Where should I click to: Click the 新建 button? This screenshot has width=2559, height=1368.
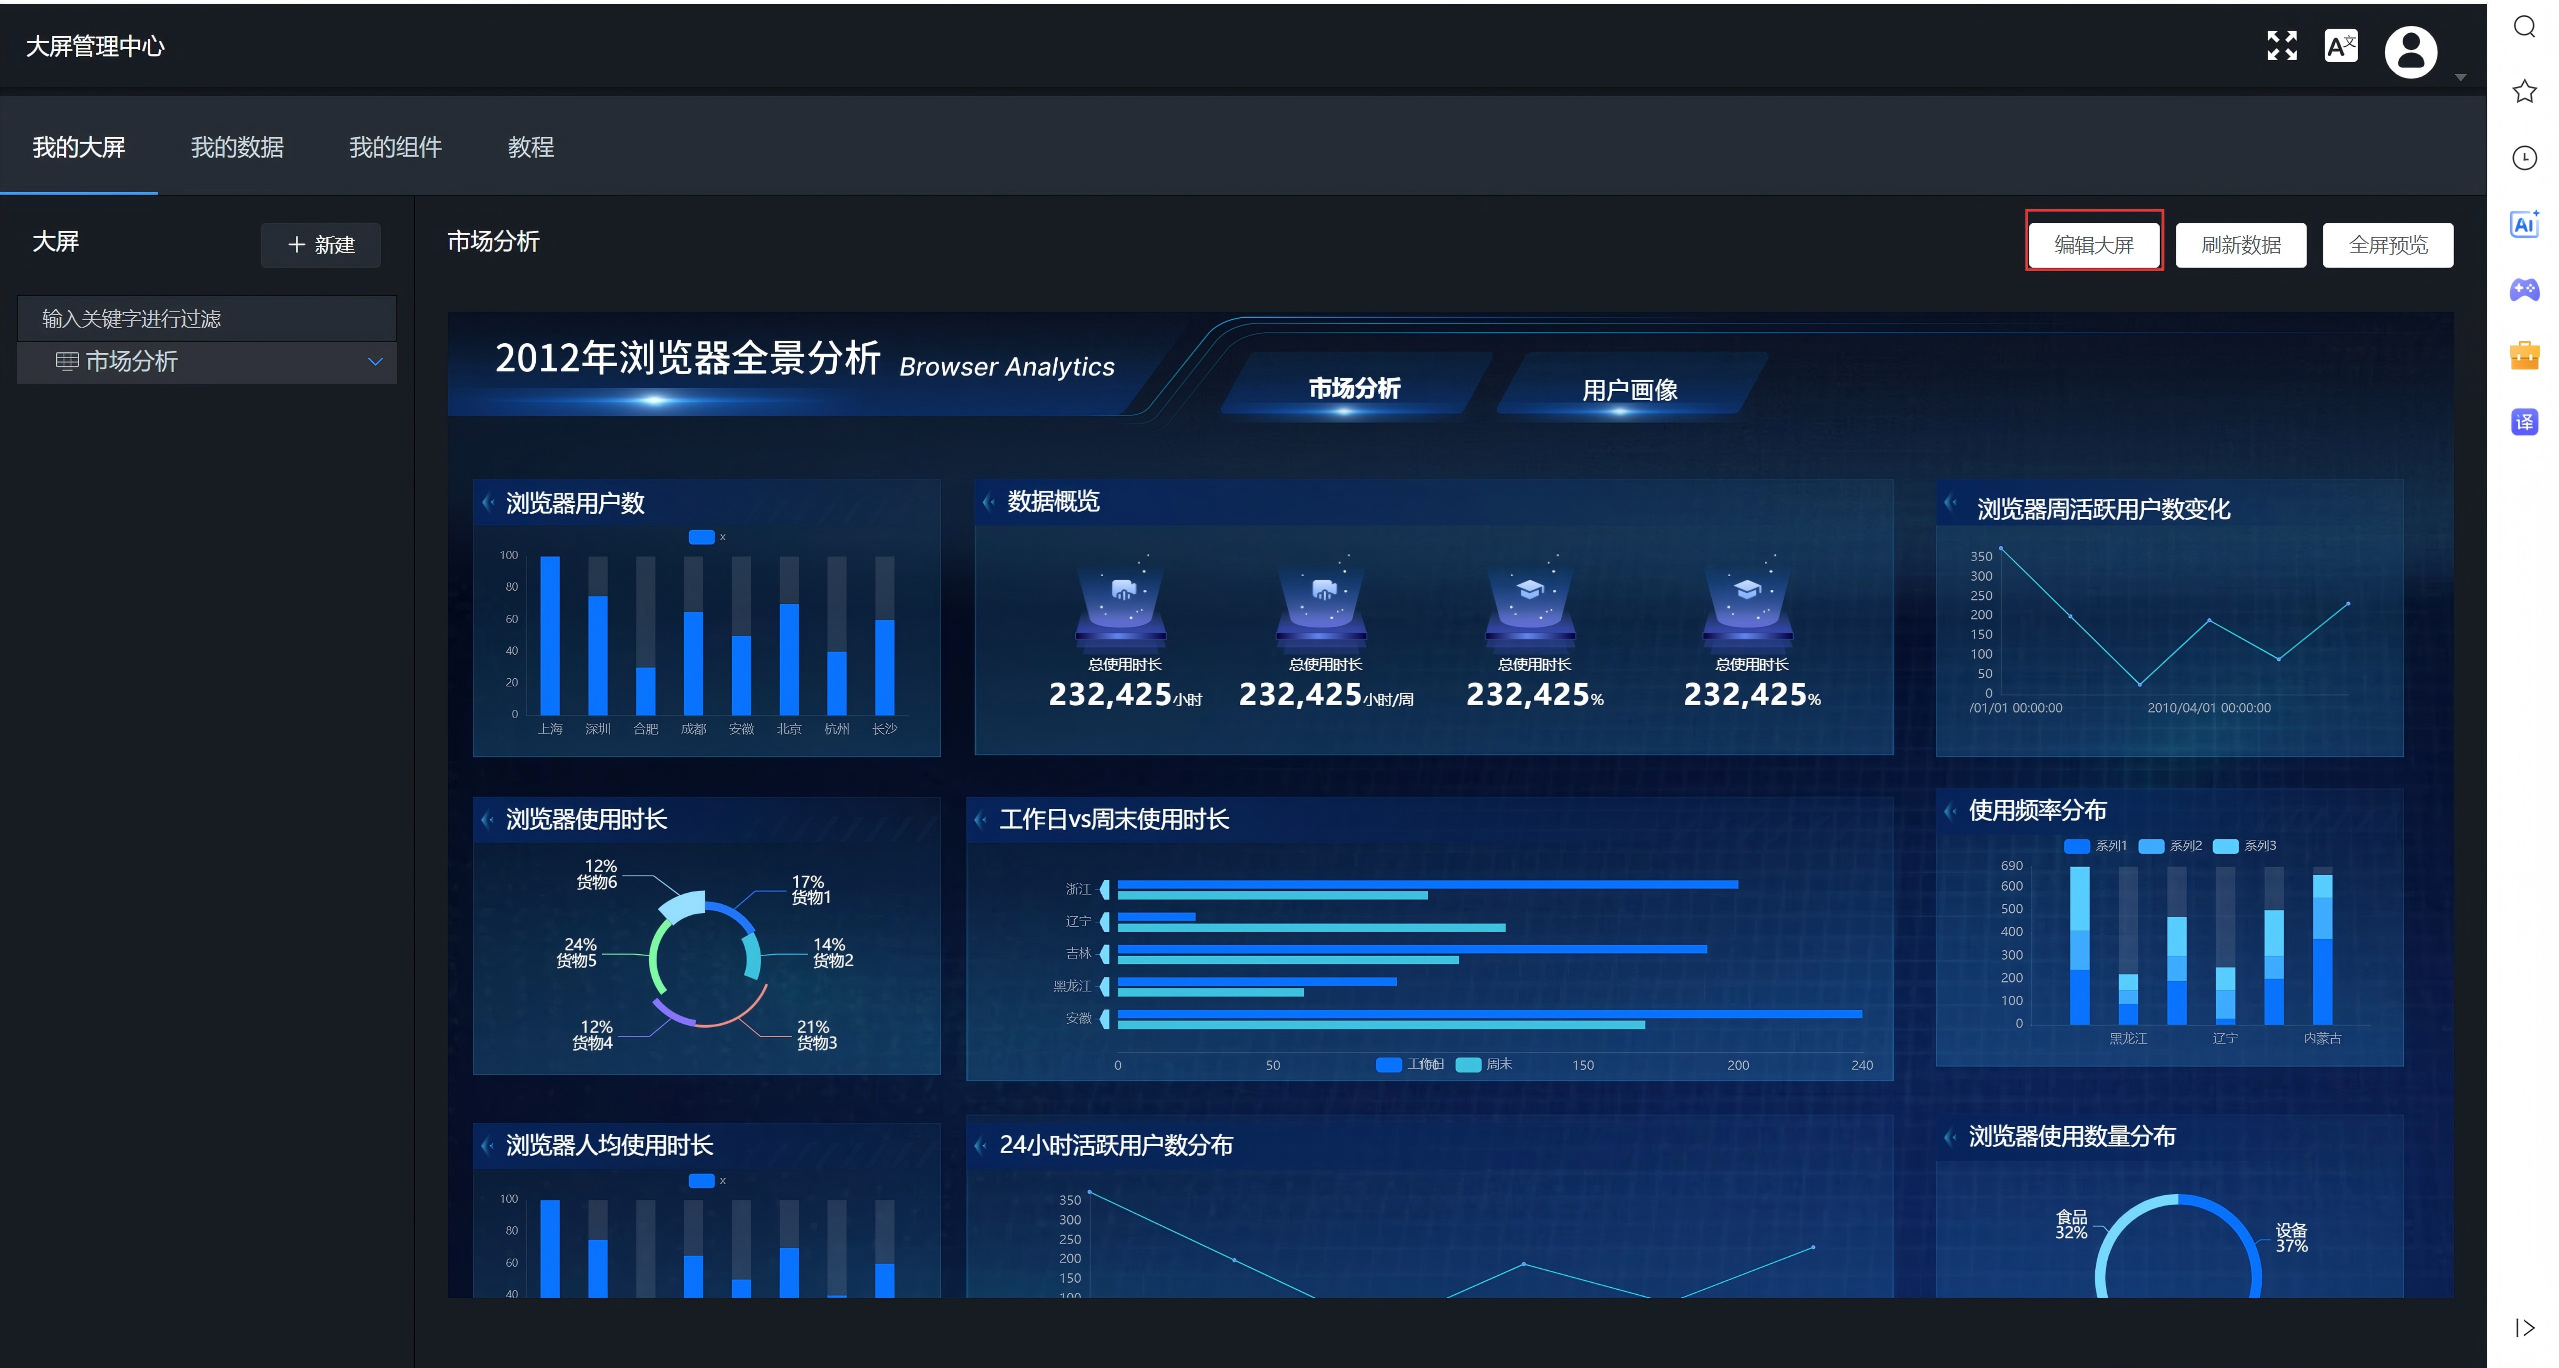320,245
